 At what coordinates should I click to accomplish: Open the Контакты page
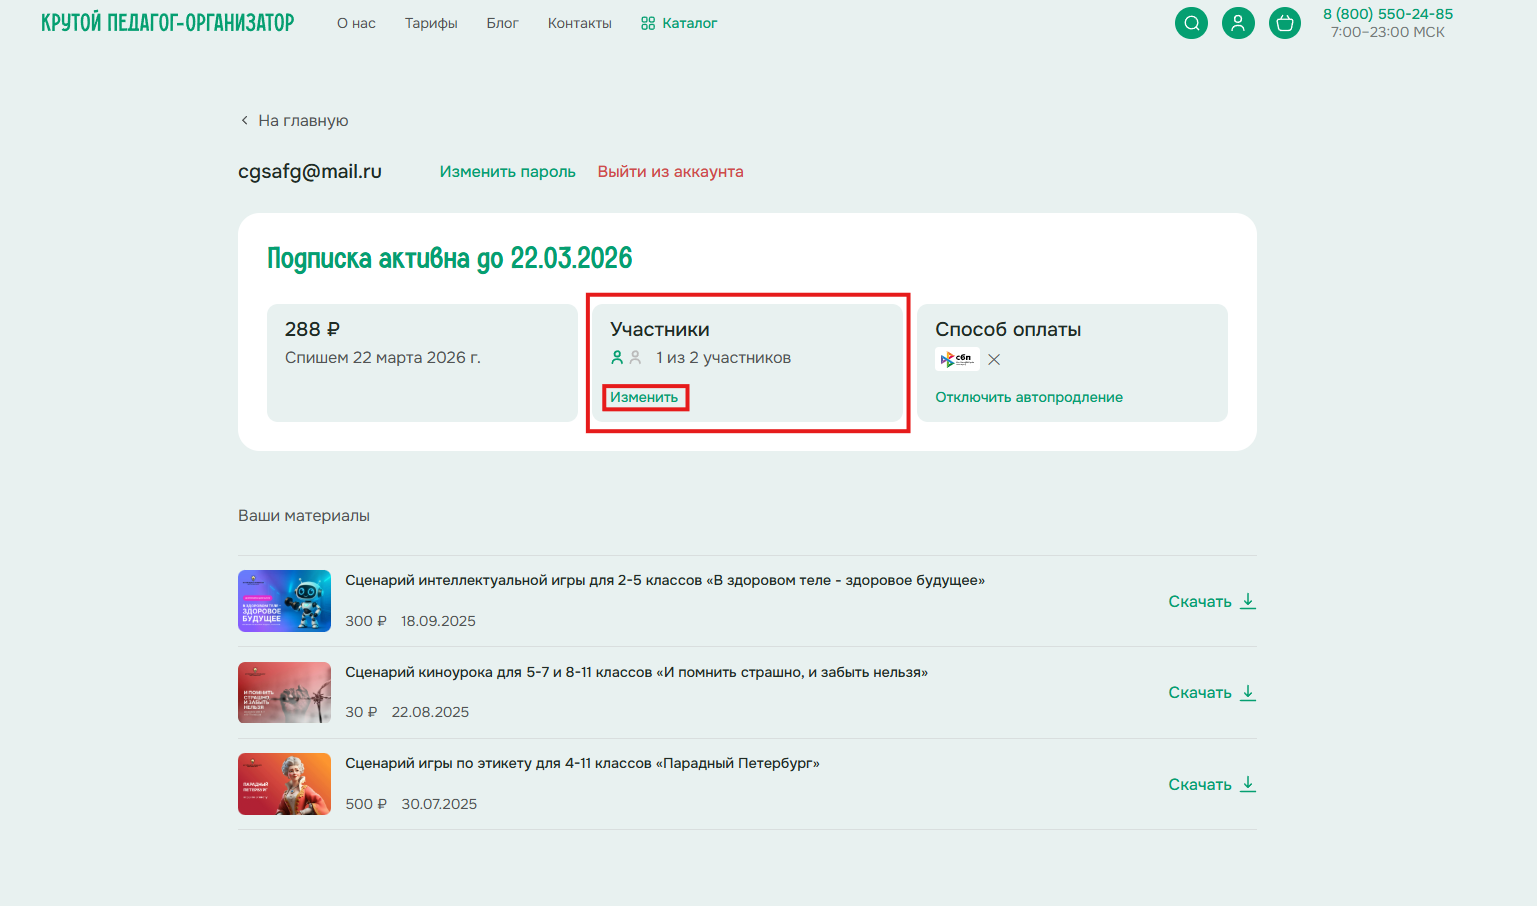(x=579, y=23)
